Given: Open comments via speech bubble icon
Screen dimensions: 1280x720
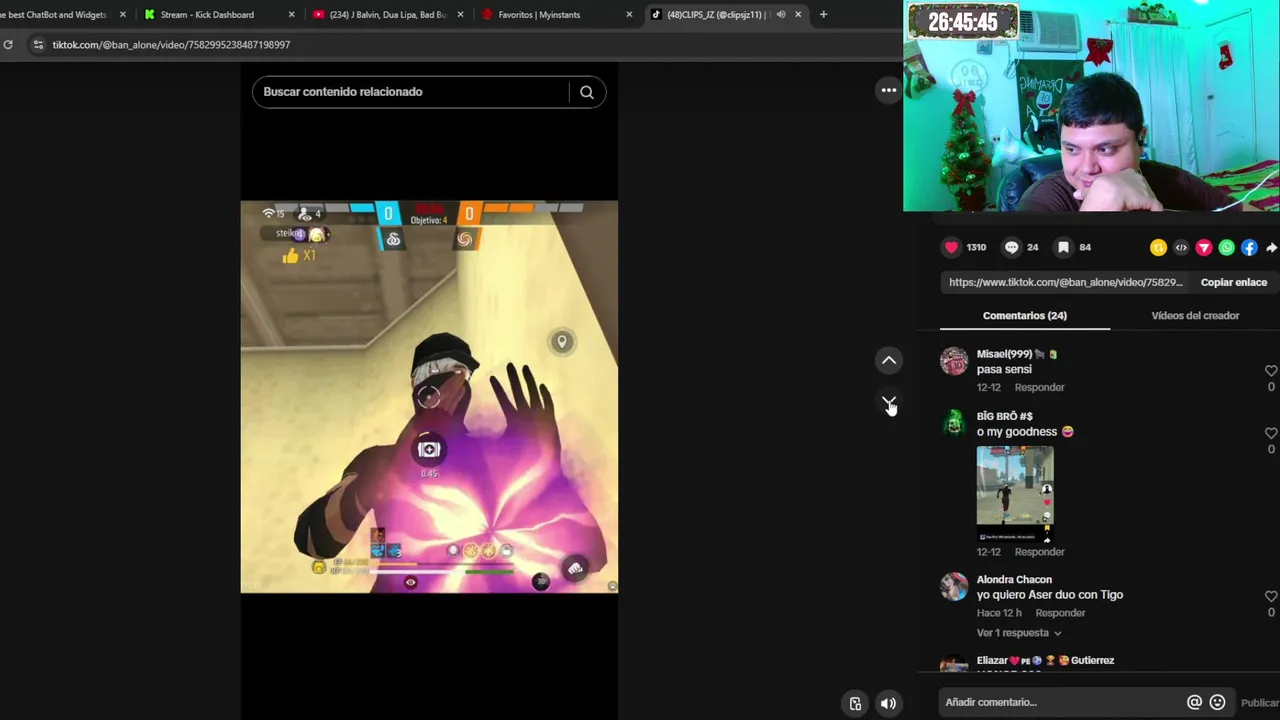Looking at the screenshot, I should coord(1012,247).
